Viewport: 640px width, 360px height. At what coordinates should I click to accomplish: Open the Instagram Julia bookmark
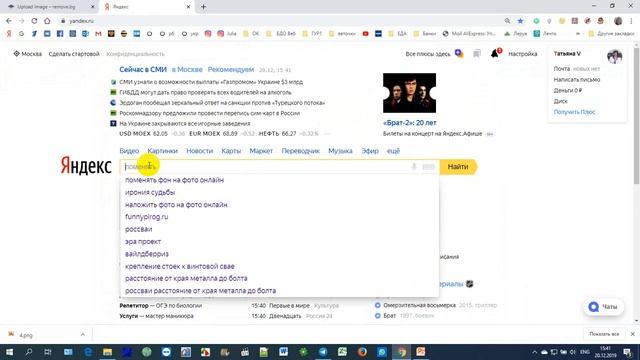click(227, 33)
